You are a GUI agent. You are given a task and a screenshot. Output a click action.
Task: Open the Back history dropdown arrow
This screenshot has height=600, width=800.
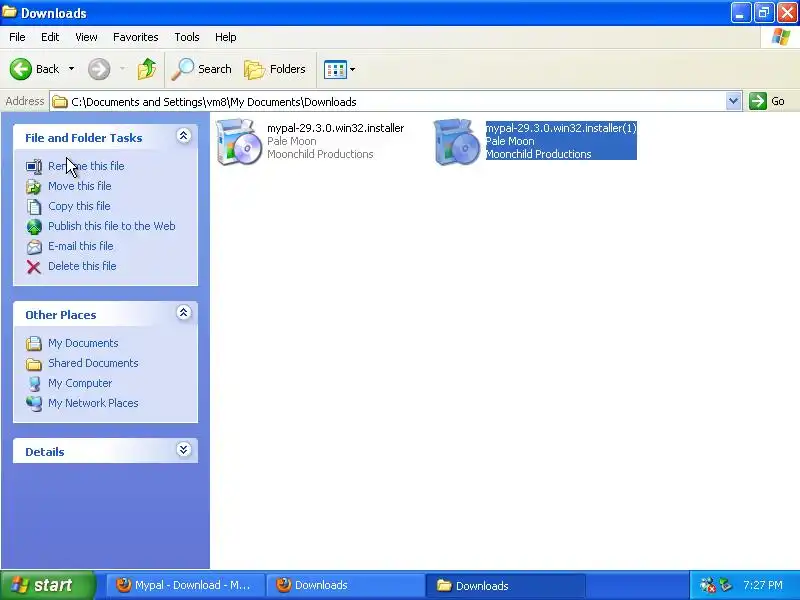[71, 69]
